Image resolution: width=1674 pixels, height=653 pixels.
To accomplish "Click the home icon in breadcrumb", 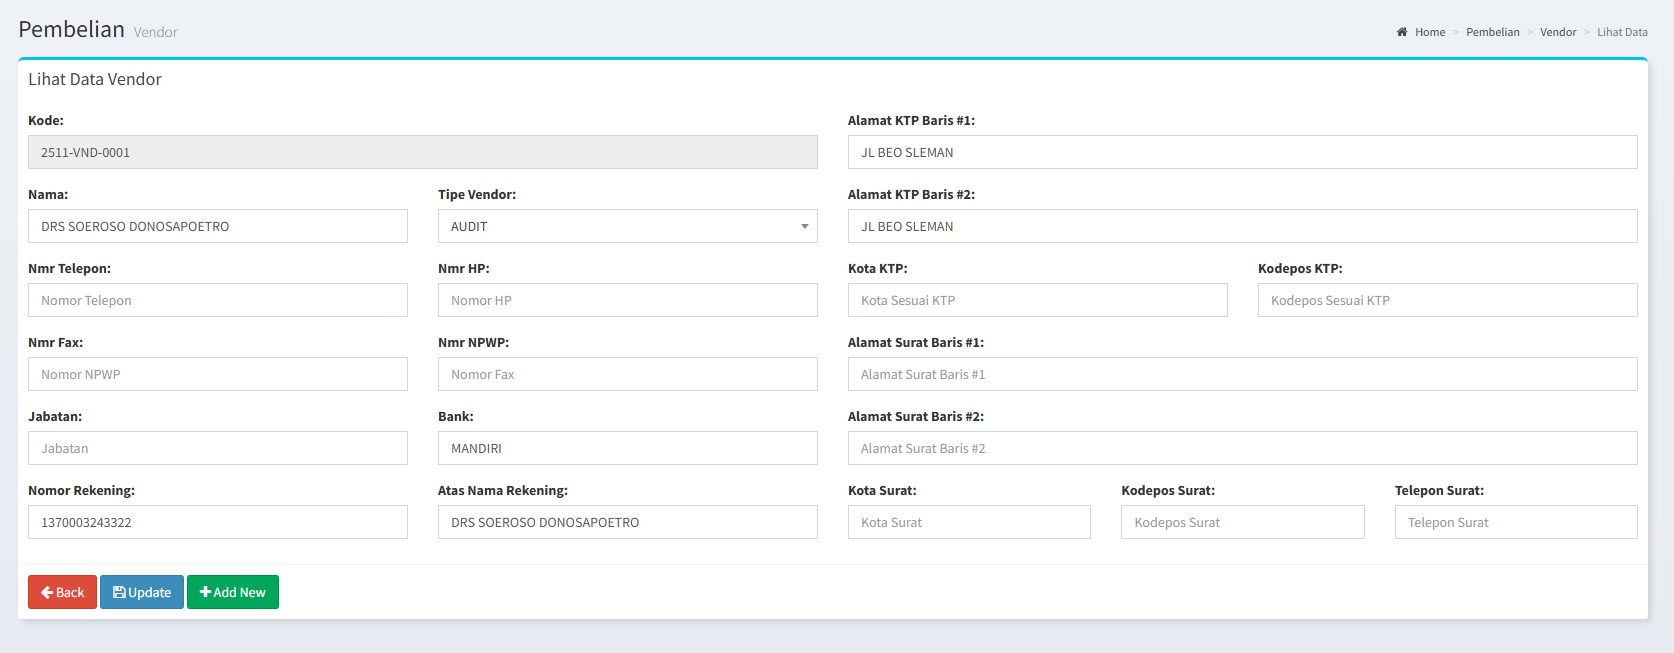I will pos(1402,32).
